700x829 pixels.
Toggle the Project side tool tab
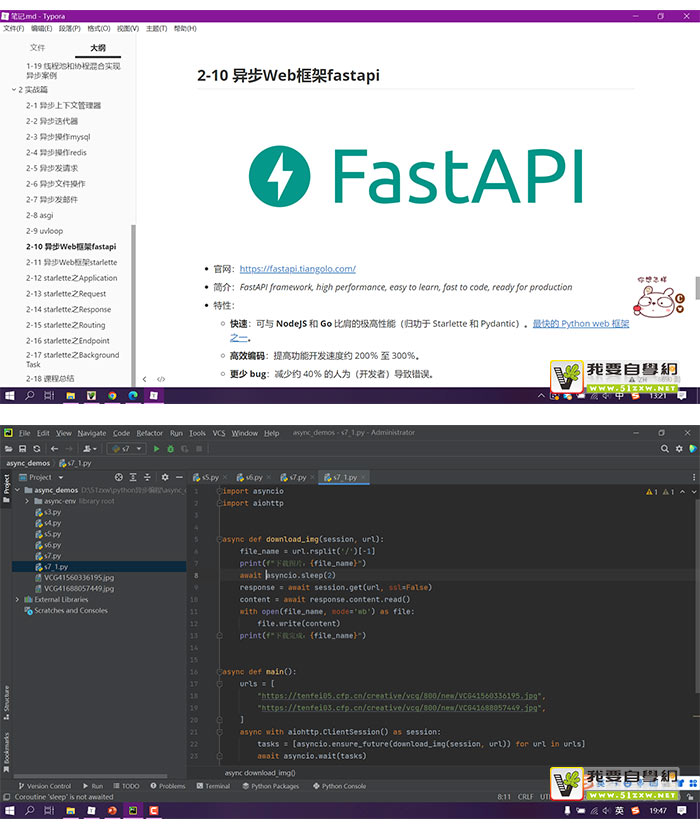coord(6,487)
